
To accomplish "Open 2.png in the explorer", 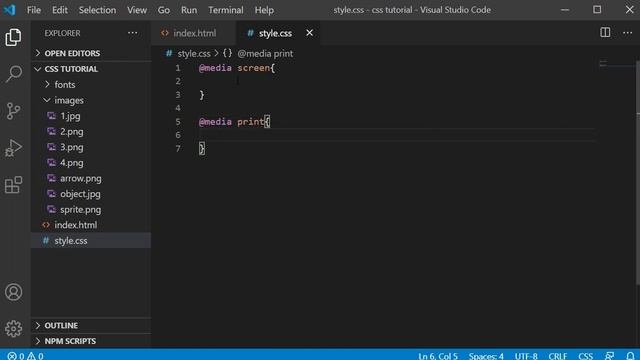I will tap(91, 131).
